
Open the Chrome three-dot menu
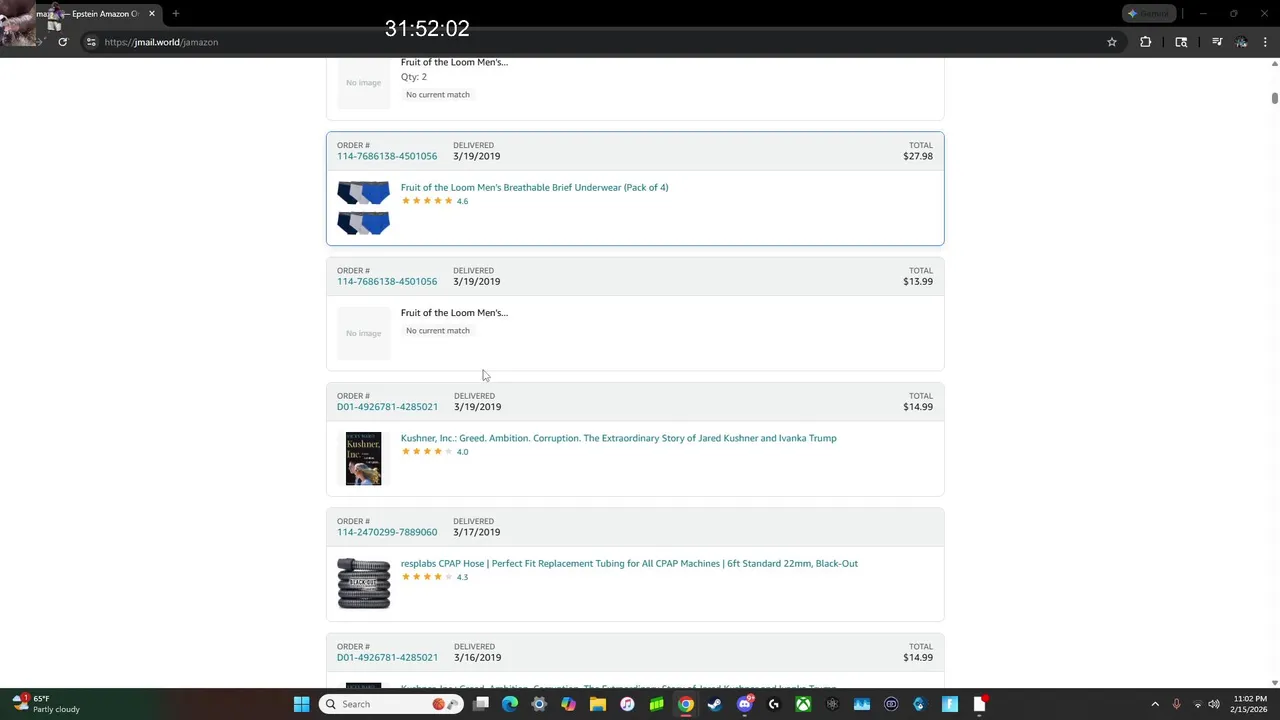click(1265, 42)
